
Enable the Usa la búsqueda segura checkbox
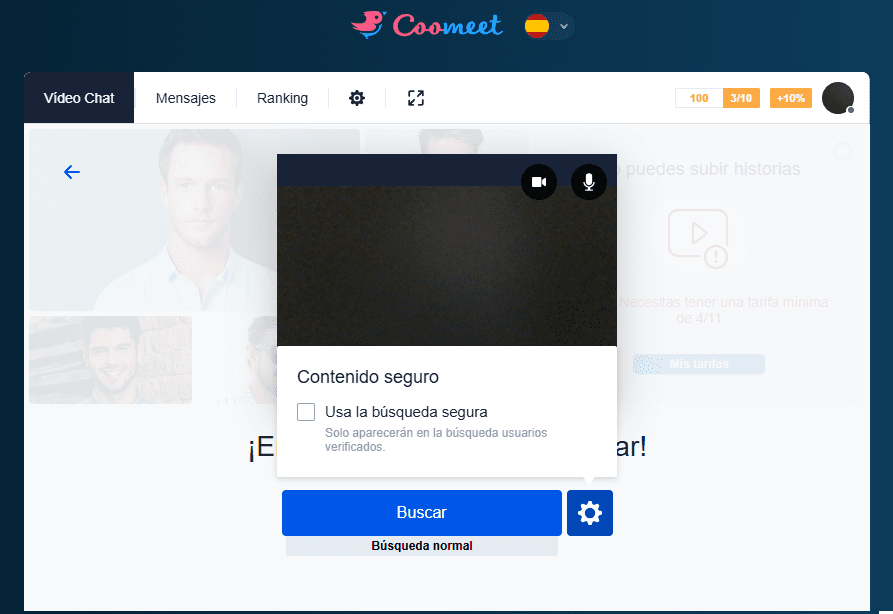[304, 411]
